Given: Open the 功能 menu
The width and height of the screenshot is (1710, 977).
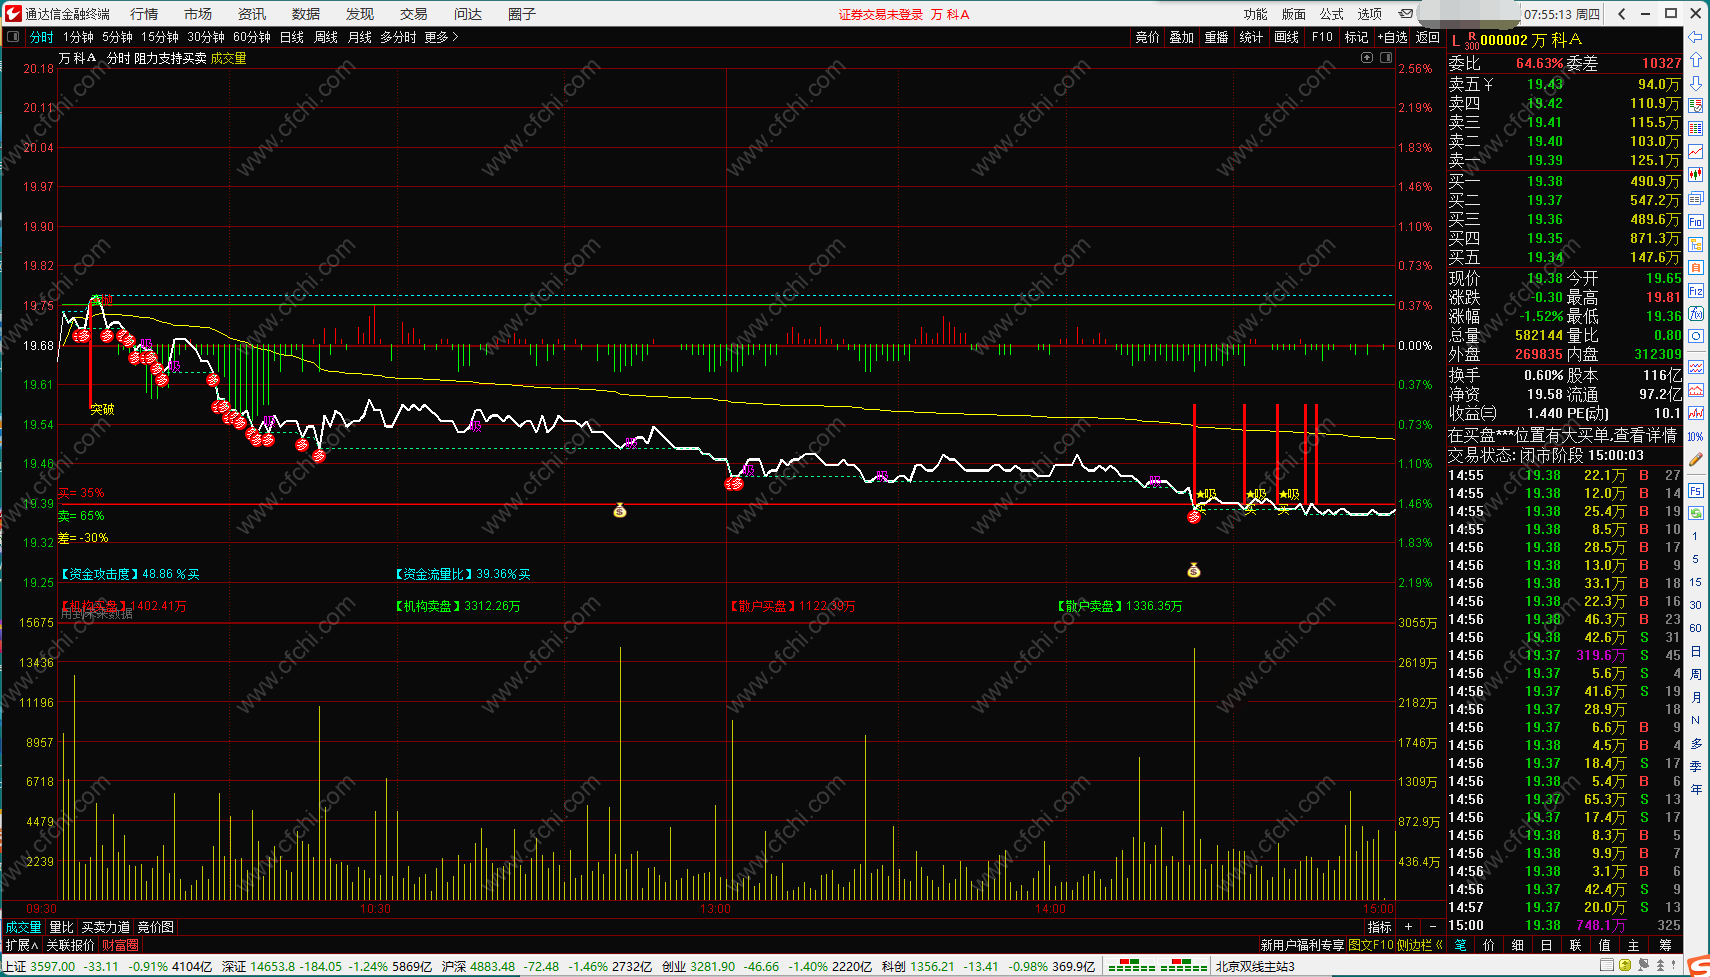Looking at the screenshot, I should (x=1256, y=14).
